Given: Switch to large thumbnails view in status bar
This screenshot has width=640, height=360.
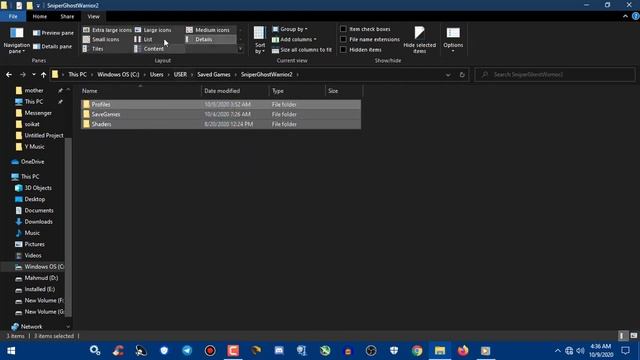Looking at the screenshot, I should coord(633,336).
